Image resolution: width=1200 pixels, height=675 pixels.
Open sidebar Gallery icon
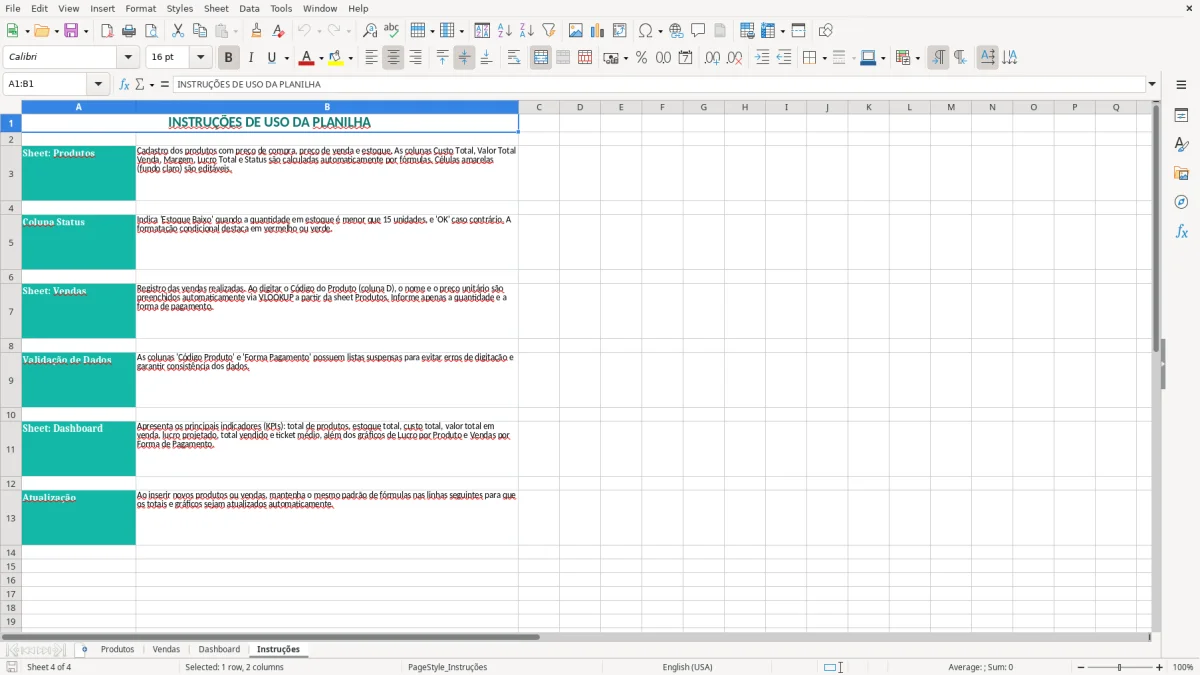tap(1181, 173)
